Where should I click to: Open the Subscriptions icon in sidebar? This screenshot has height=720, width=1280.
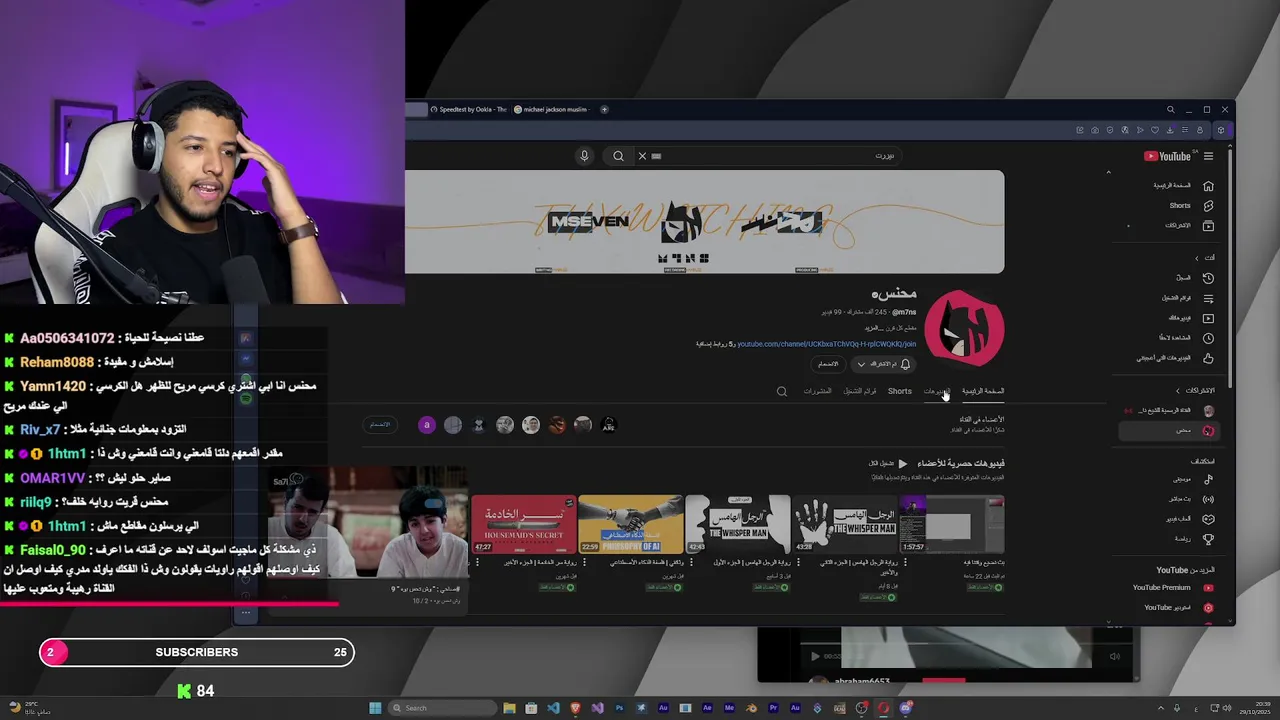click(x=1208, y=226)
